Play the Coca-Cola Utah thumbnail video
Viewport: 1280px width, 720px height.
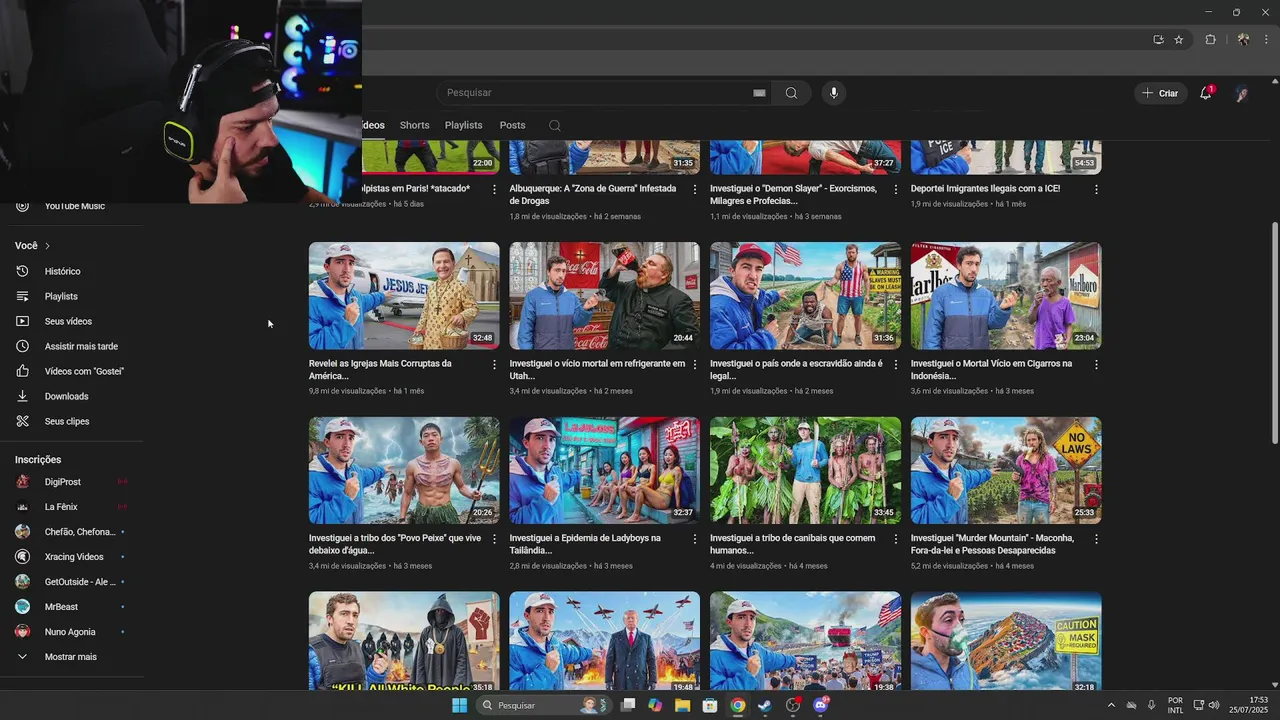click(605, 295)
